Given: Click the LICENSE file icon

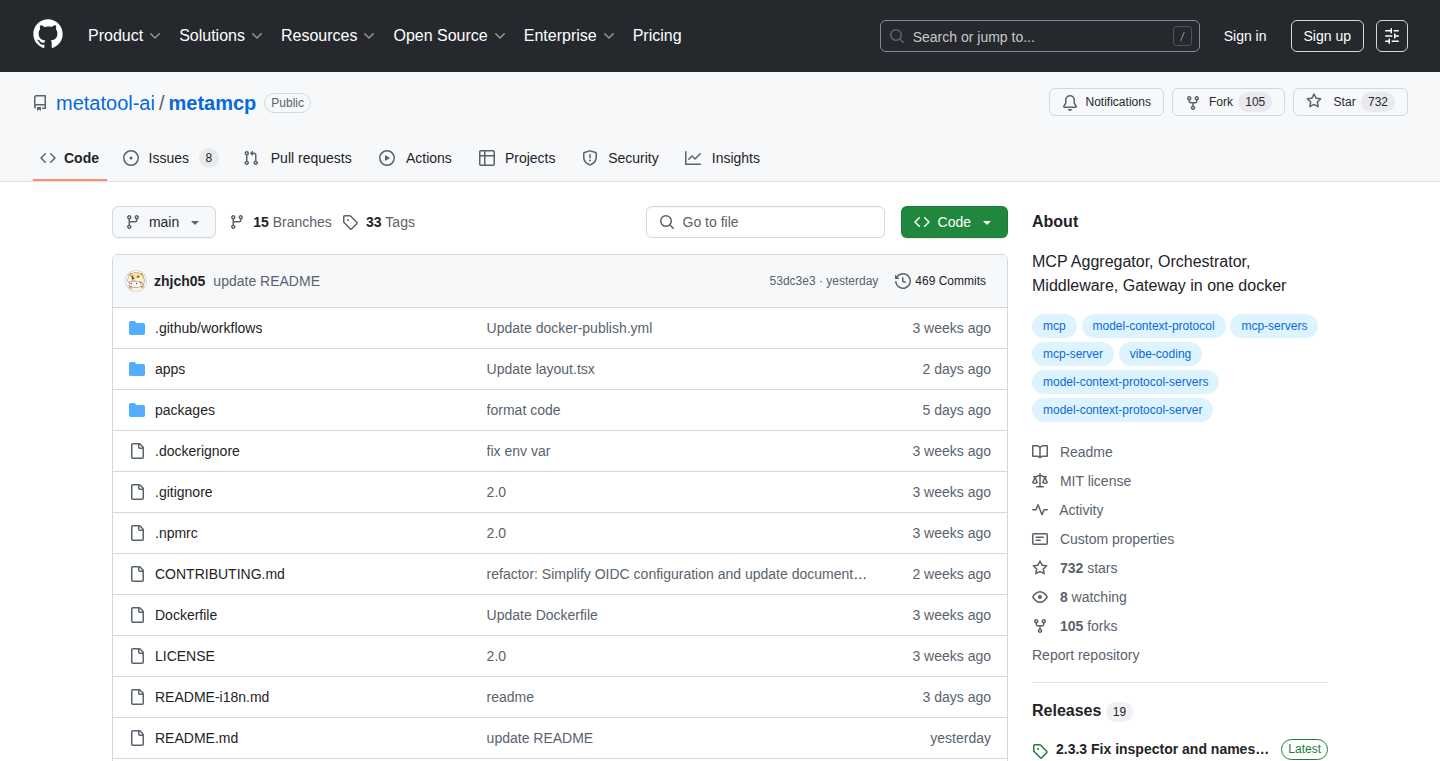Looking at the screenshot, I should tap(137, 656).
